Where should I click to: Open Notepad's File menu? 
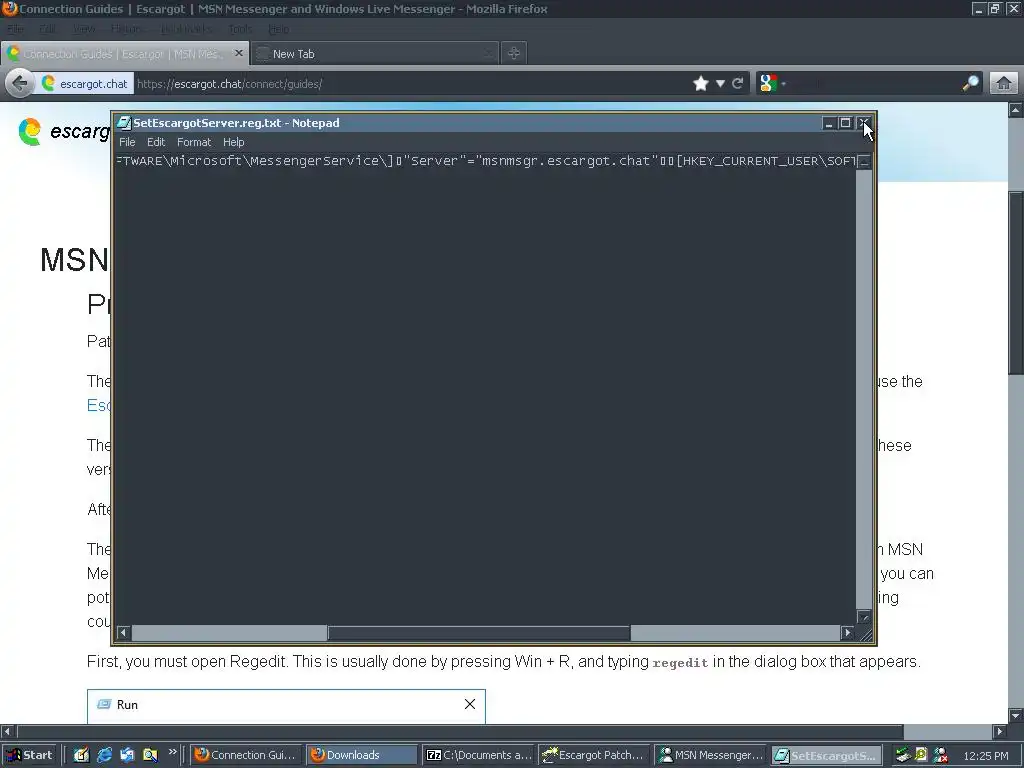coord(127,142)
